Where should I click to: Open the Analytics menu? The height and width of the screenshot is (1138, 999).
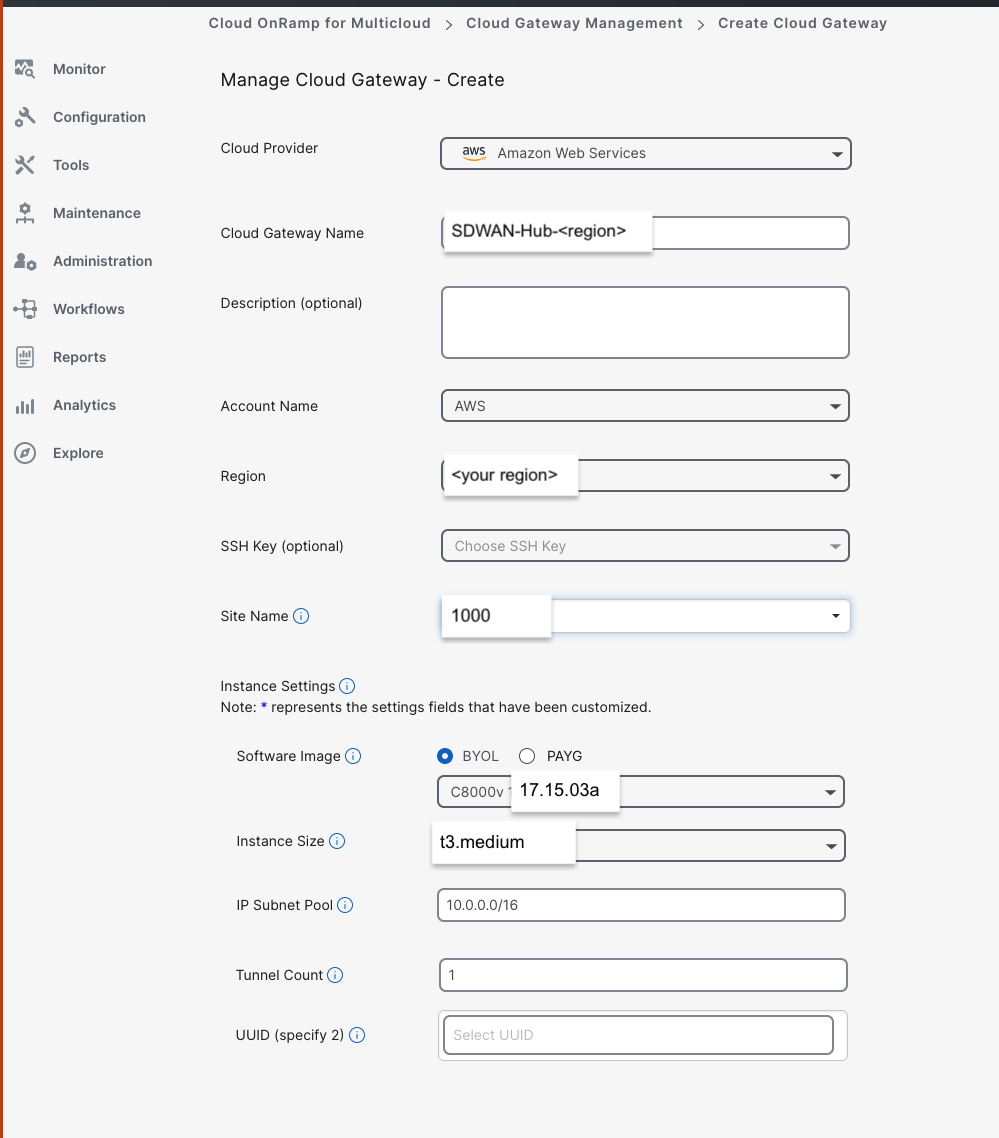point(84,405)
